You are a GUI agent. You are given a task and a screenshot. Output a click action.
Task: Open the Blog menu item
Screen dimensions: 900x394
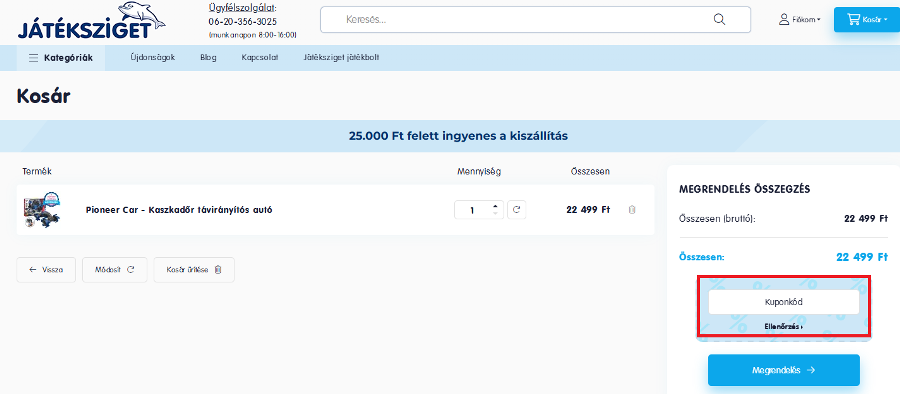tap(208, 57)
